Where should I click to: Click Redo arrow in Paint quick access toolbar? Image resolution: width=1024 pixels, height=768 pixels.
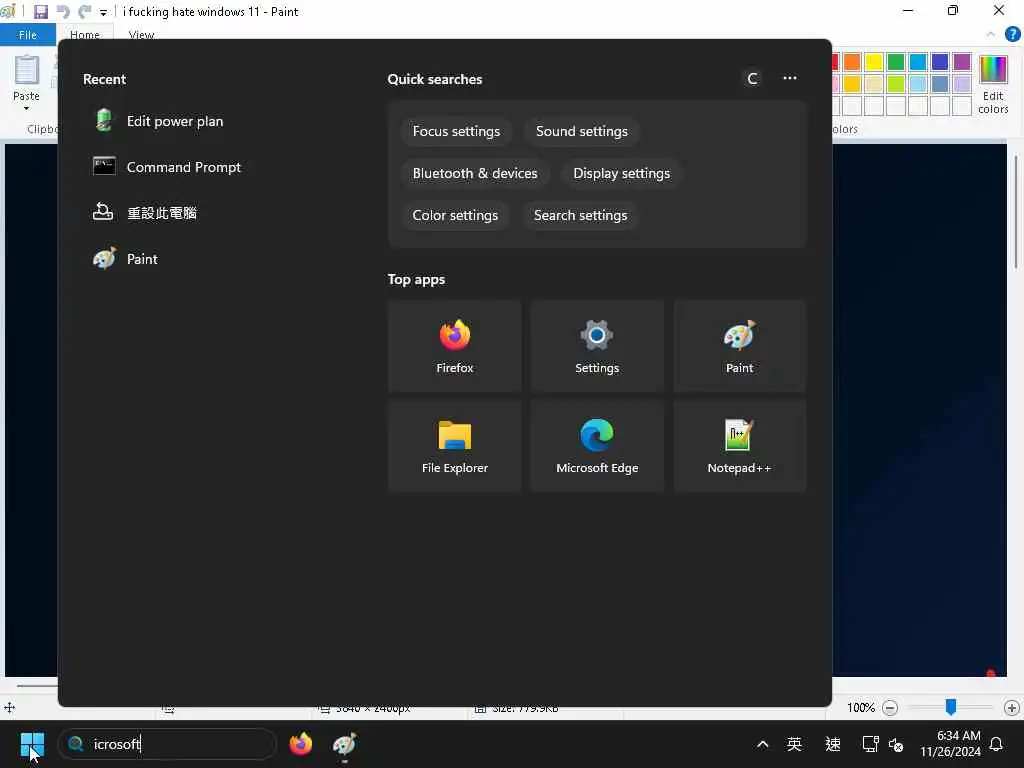(x=84, y=12)
